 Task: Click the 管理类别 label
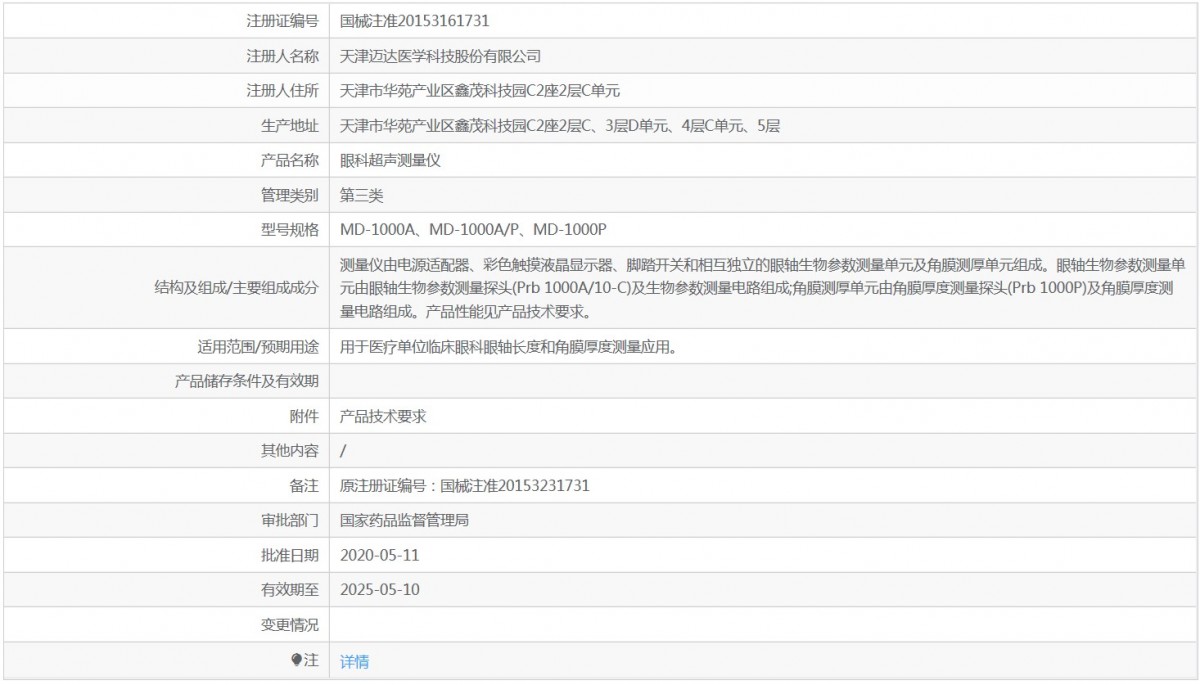pyautogui.click(x=290, y=195)
